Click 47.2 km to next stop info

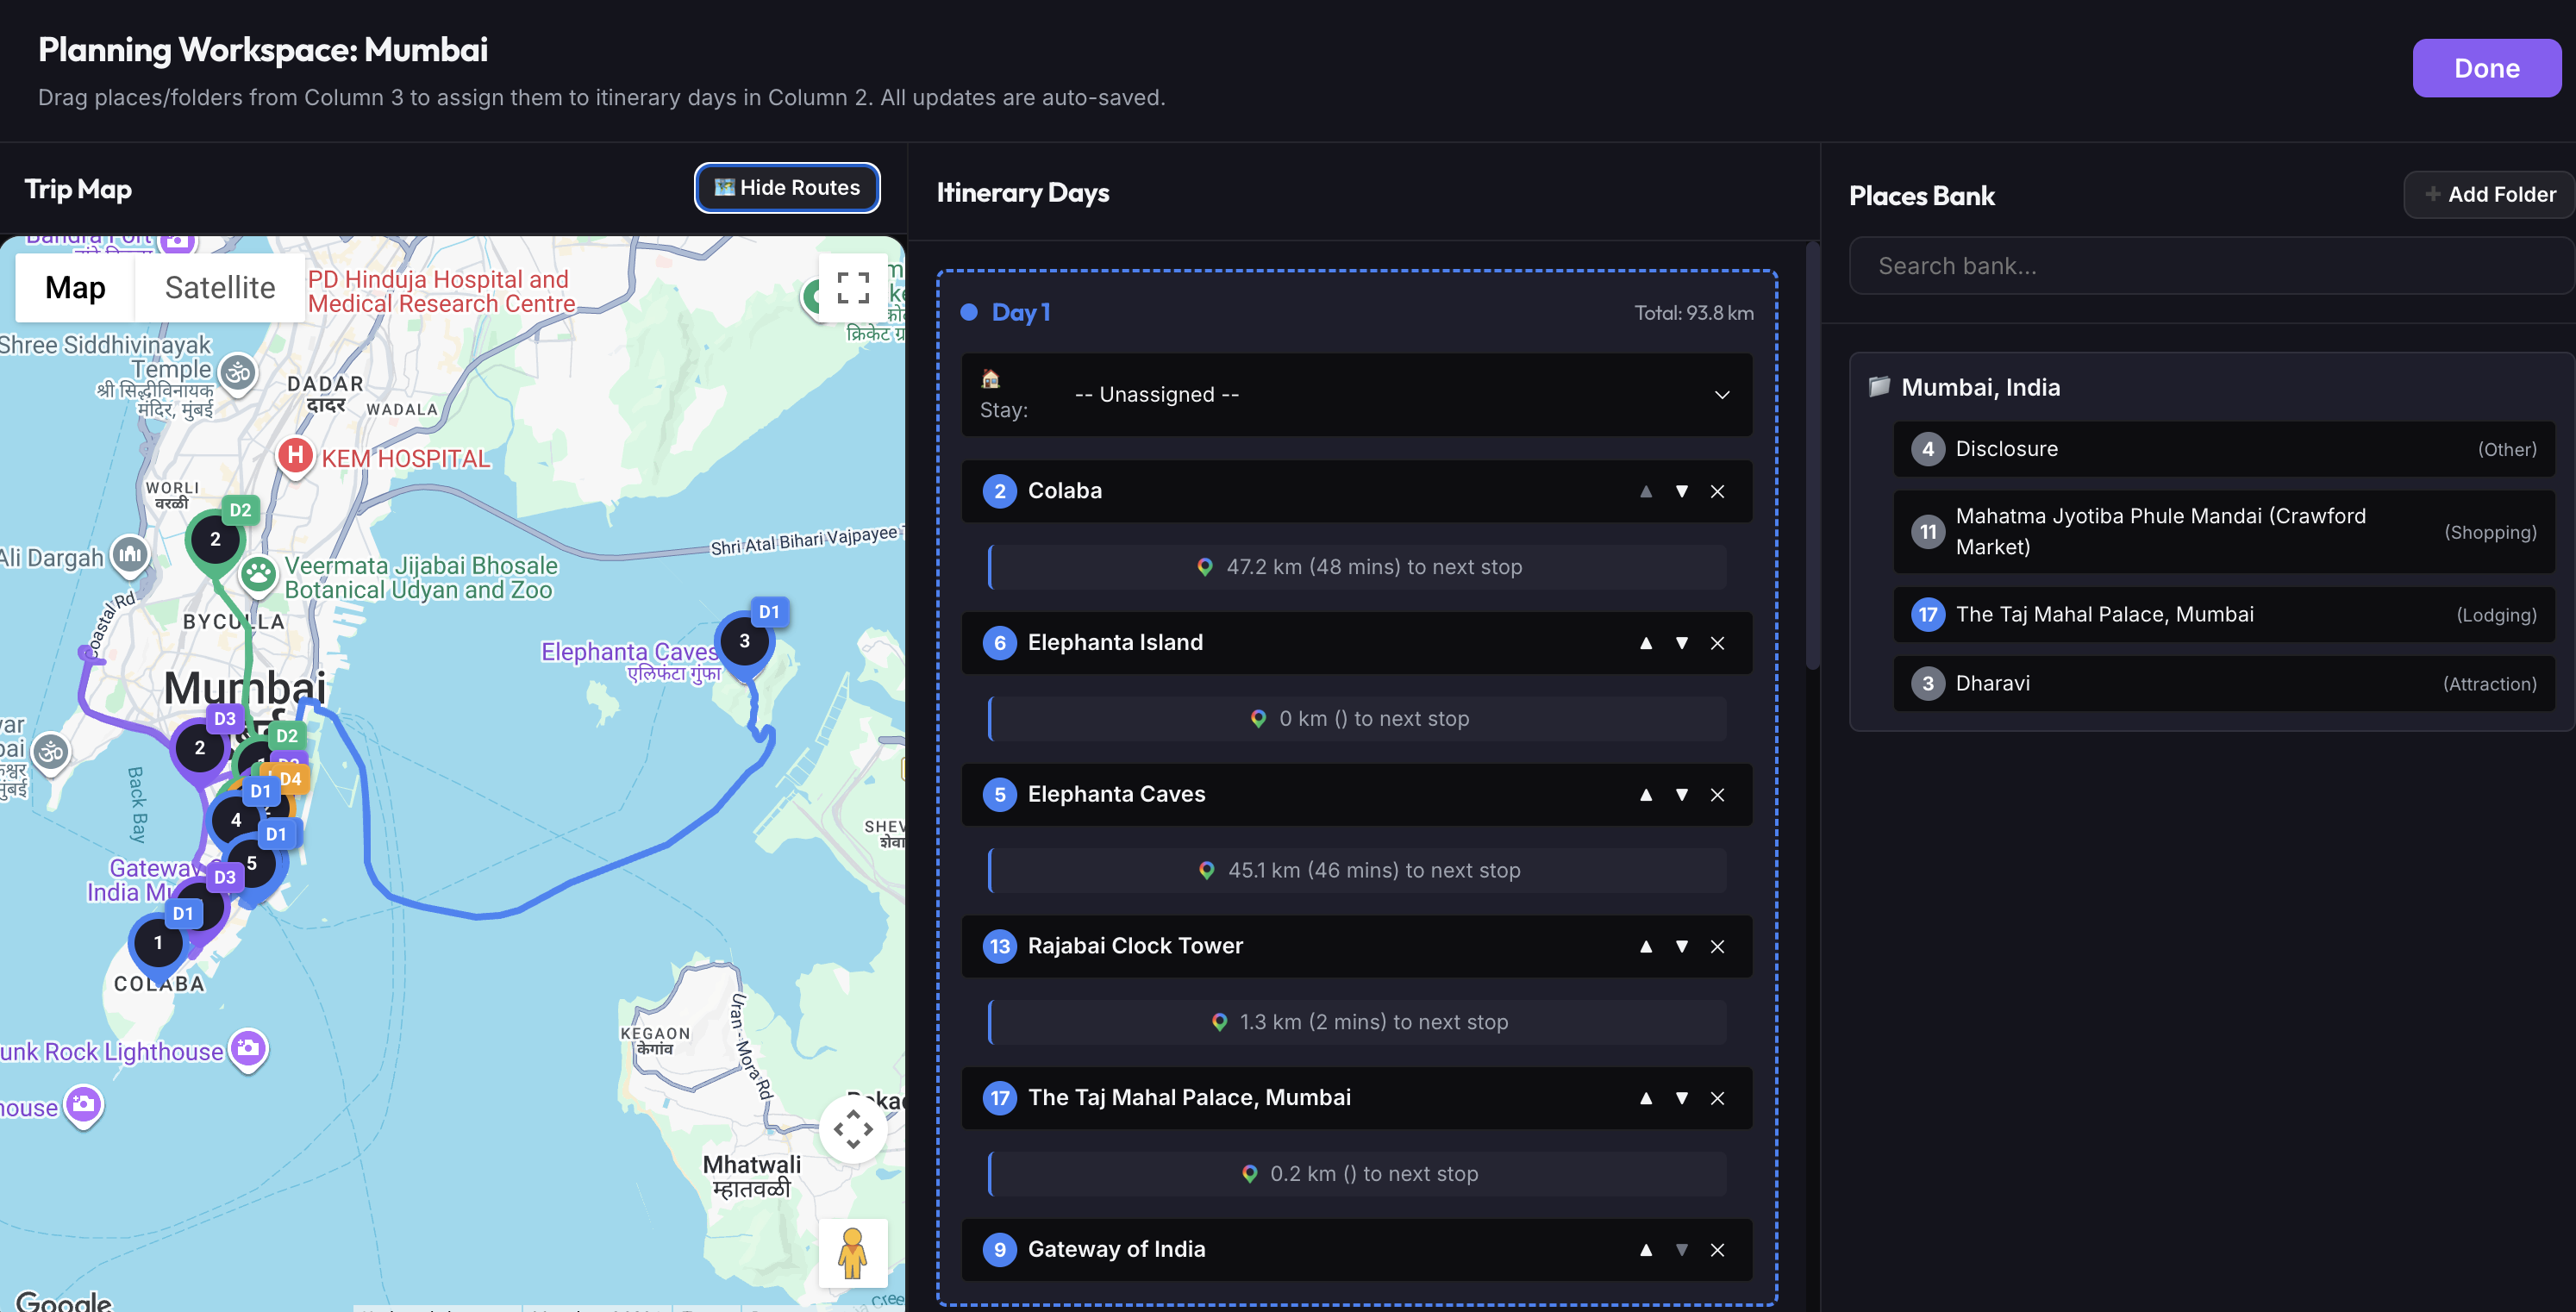tap(1358, 567)
